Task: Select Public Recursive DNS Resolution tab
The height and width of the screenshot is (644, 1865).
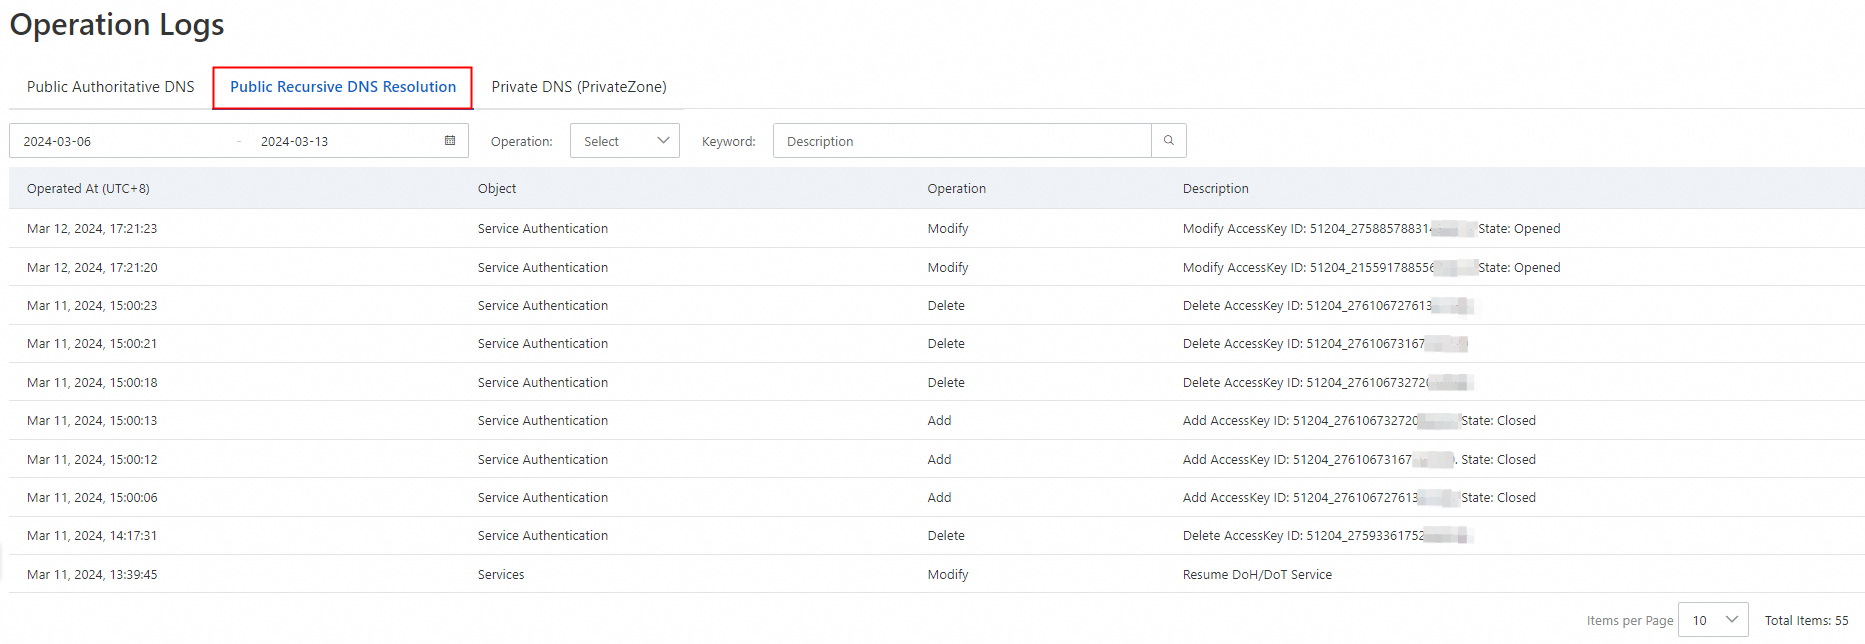Action: 343,87
